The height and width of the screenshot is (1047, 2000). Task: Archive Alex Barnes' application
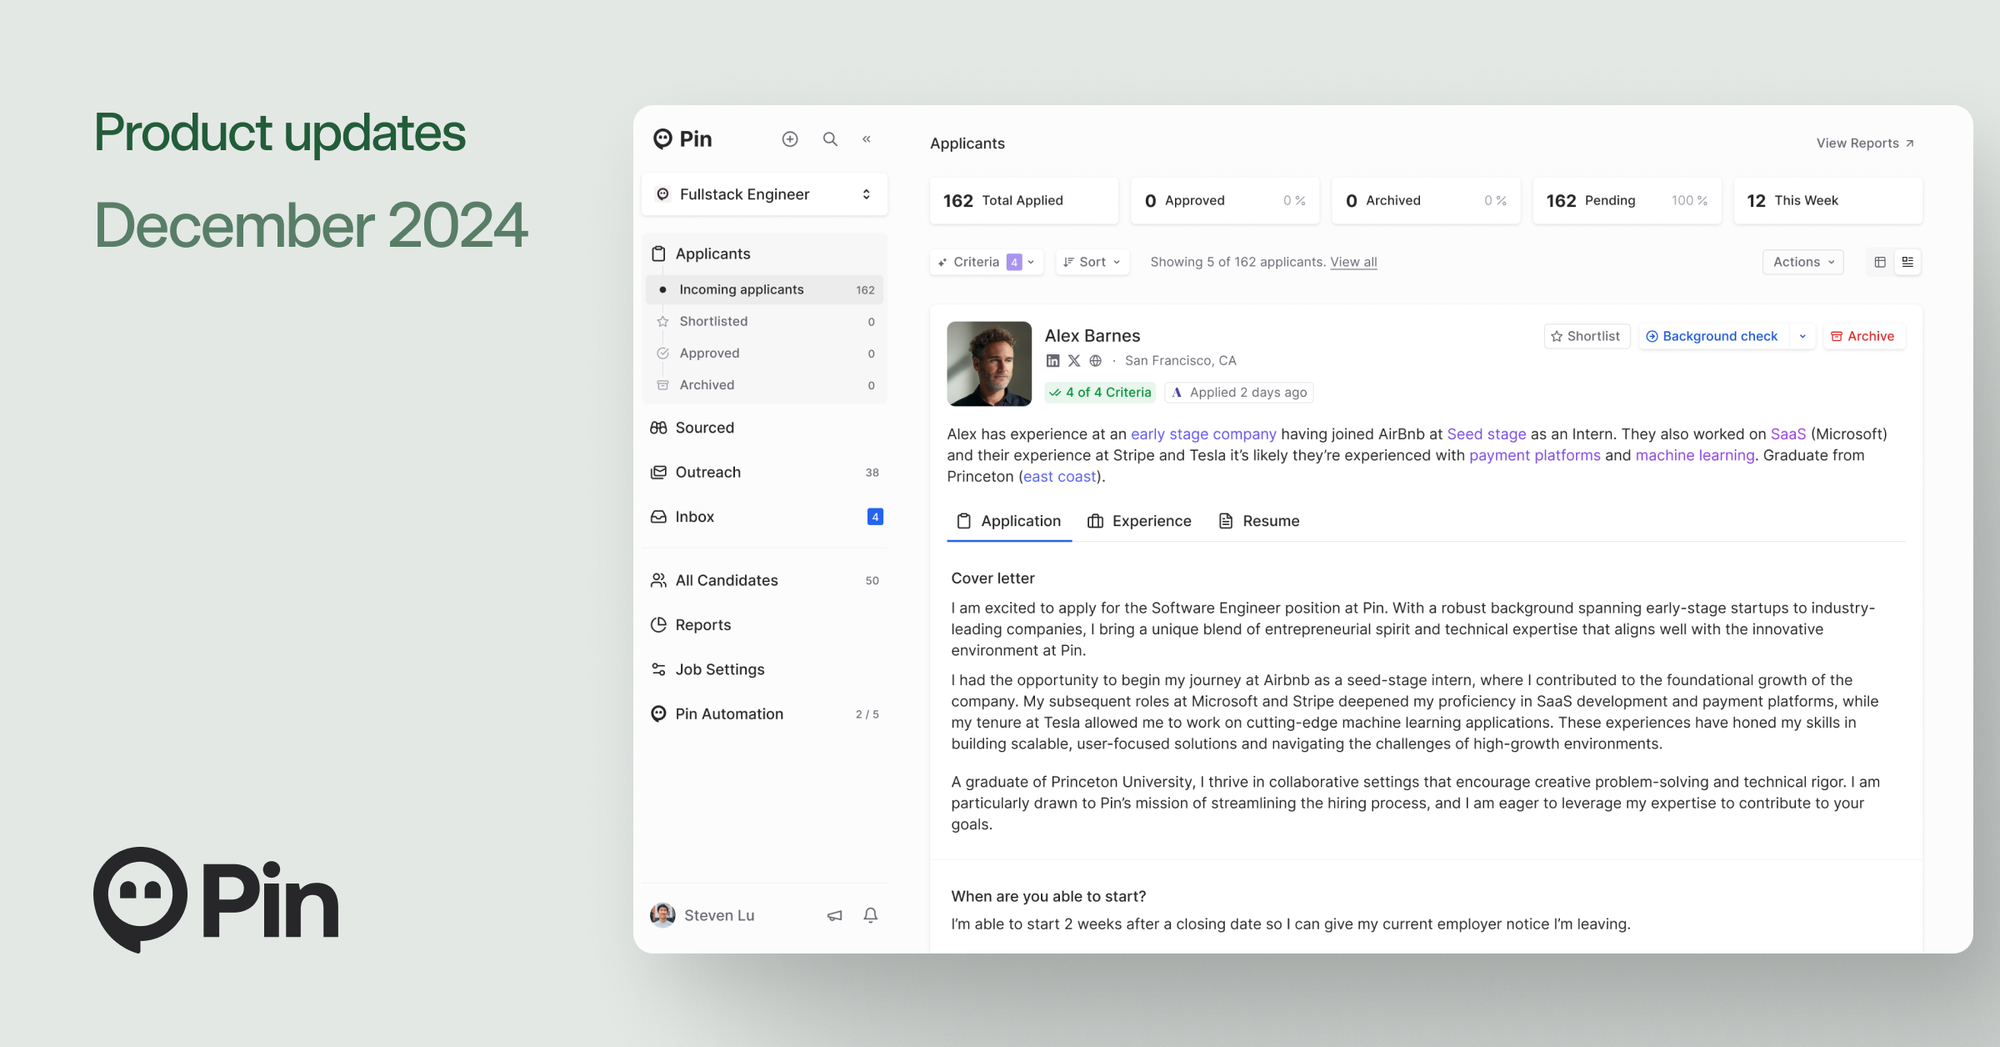1863,336
